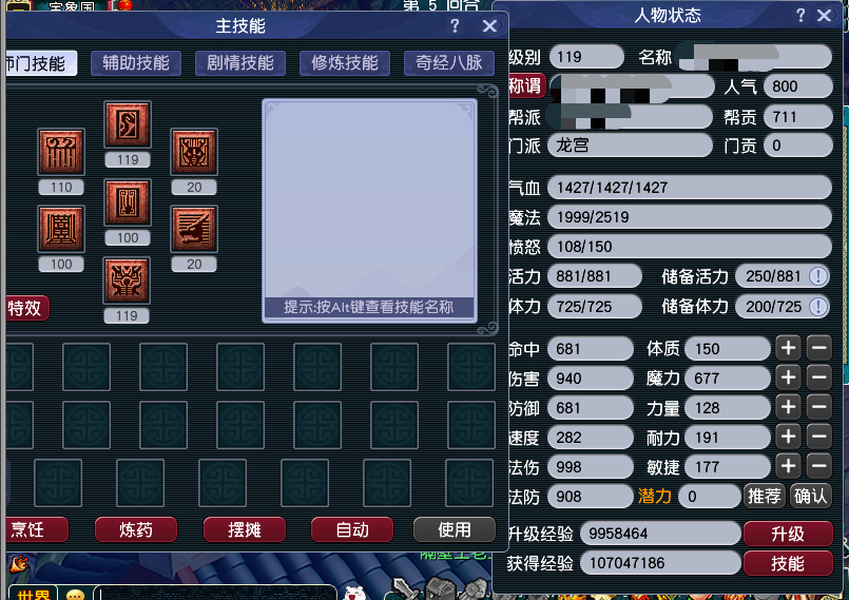Click the smiley emoji chat icon
This screenshot has width=849, height=600.
pyautogui.click(x=75, y=594)
